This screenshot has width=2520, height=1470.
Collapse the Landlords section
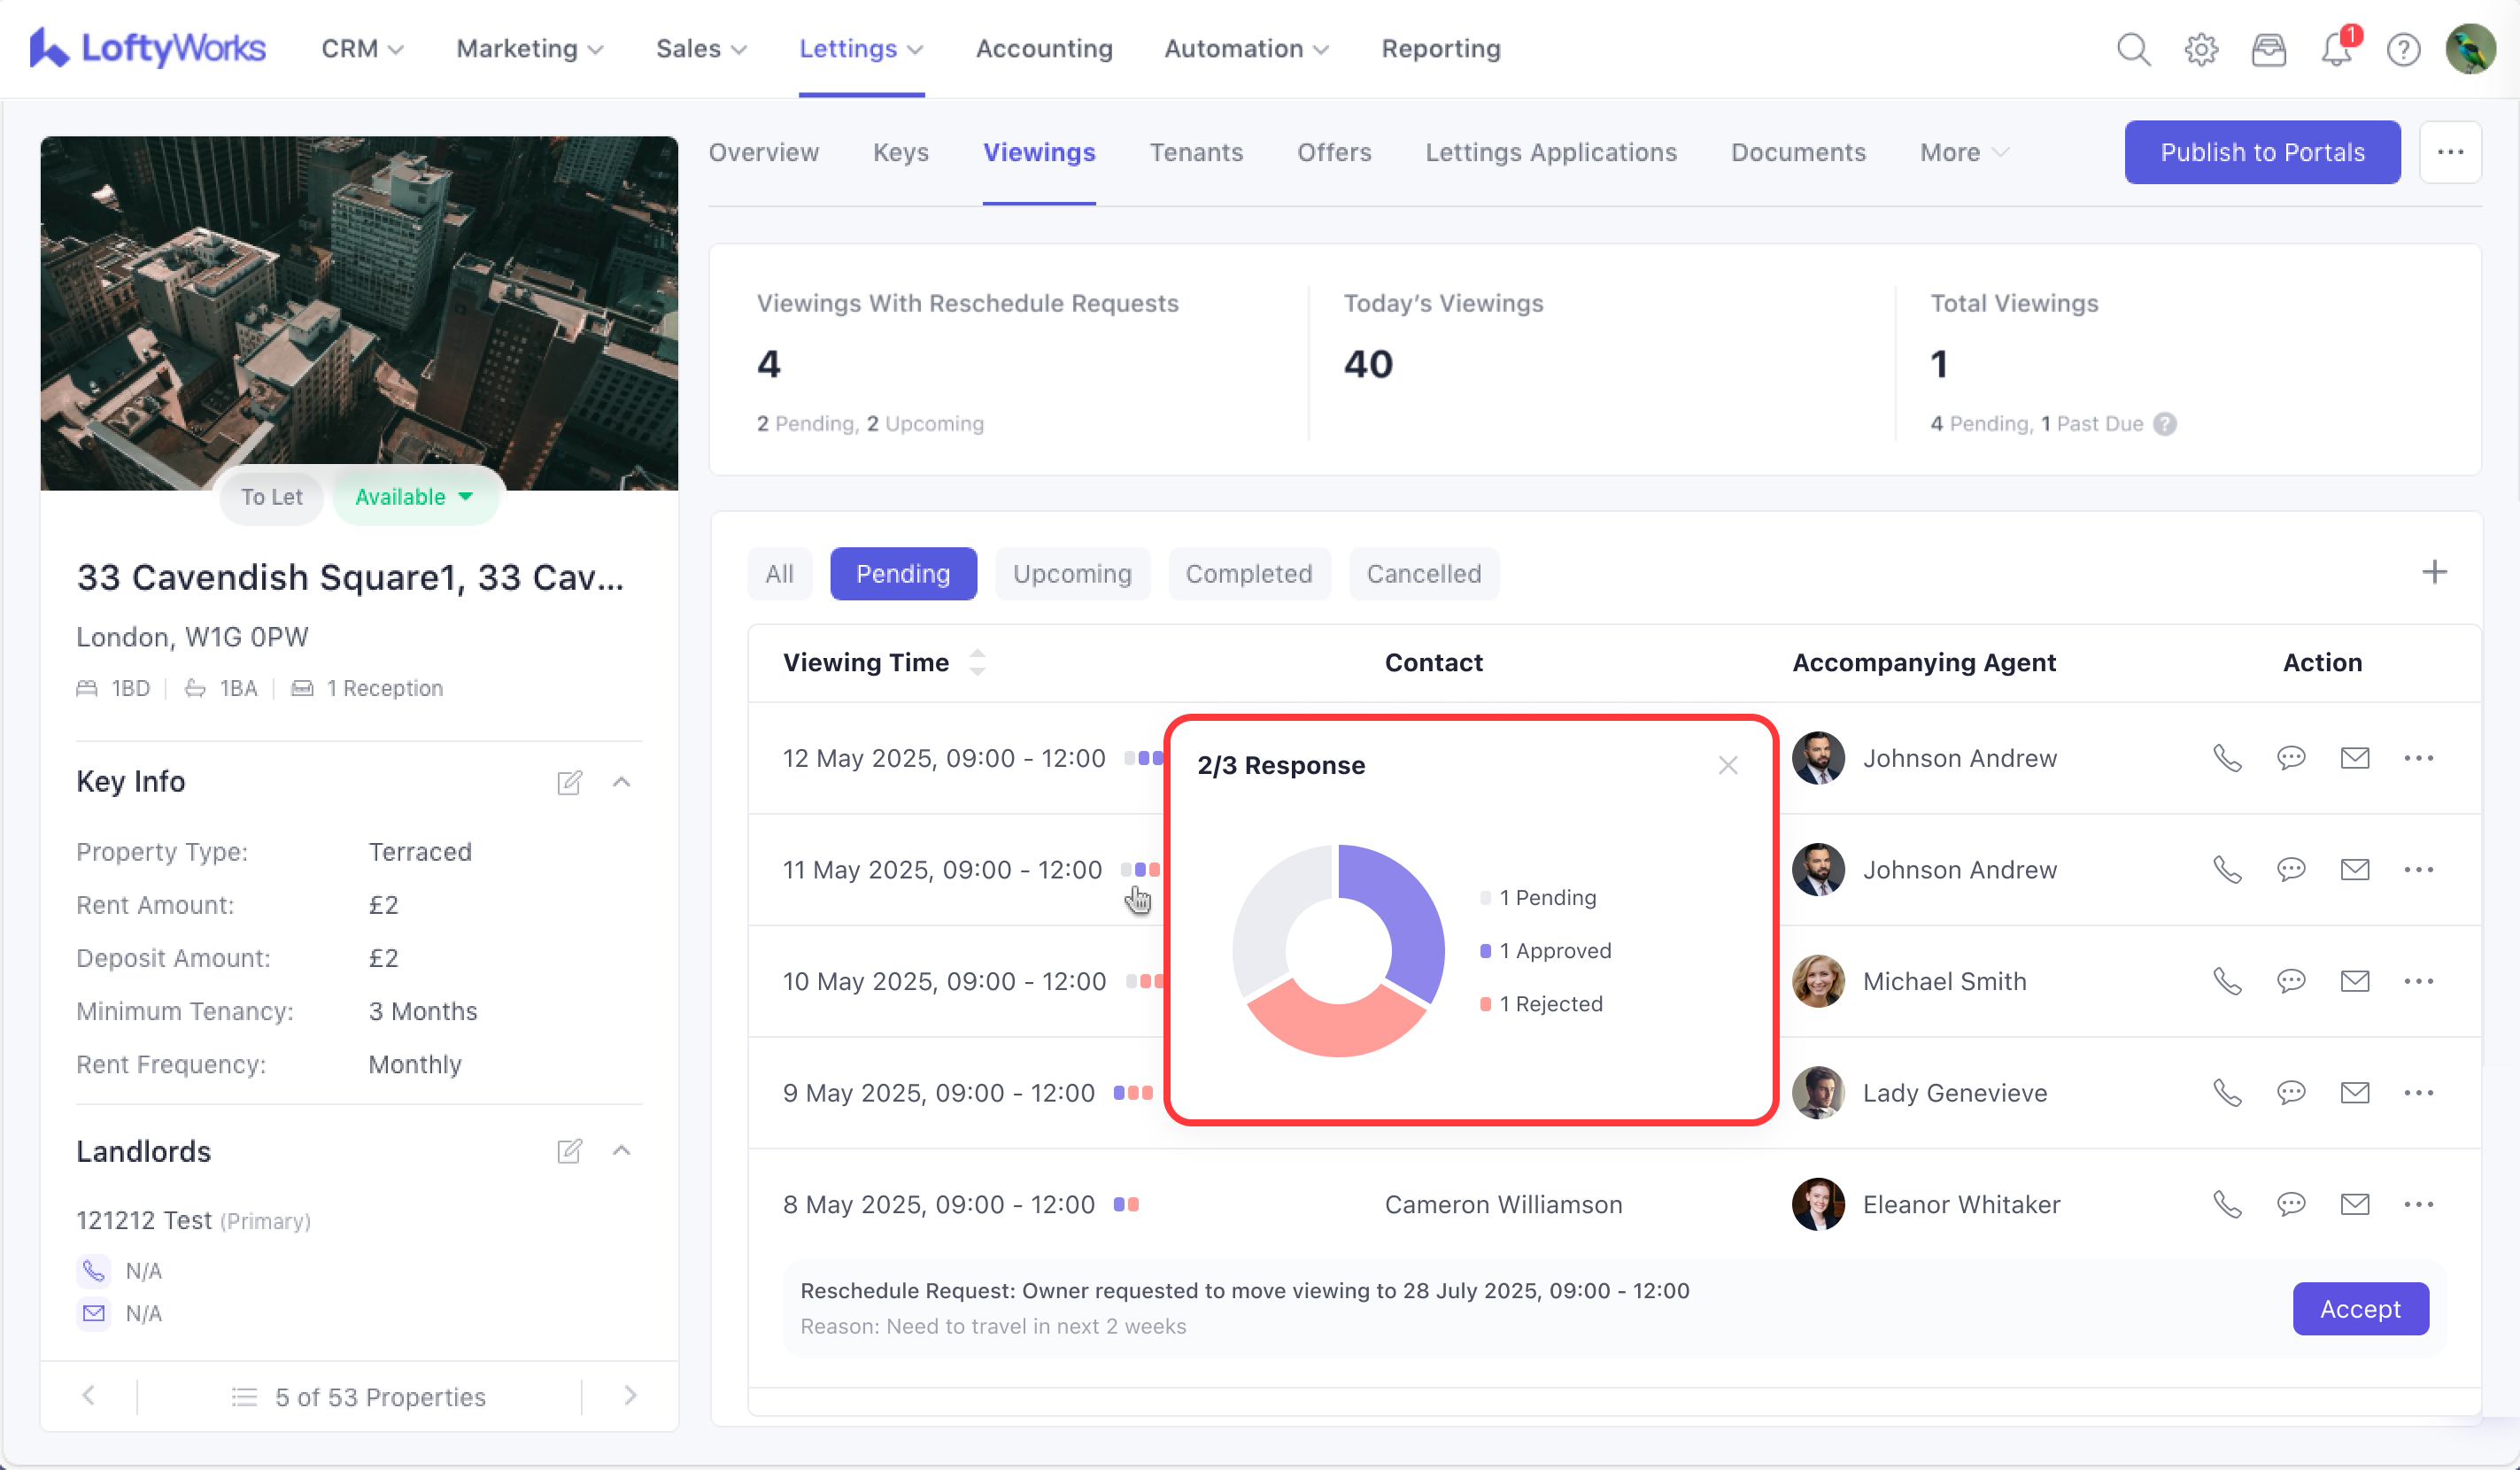(x=621, y=1151)
